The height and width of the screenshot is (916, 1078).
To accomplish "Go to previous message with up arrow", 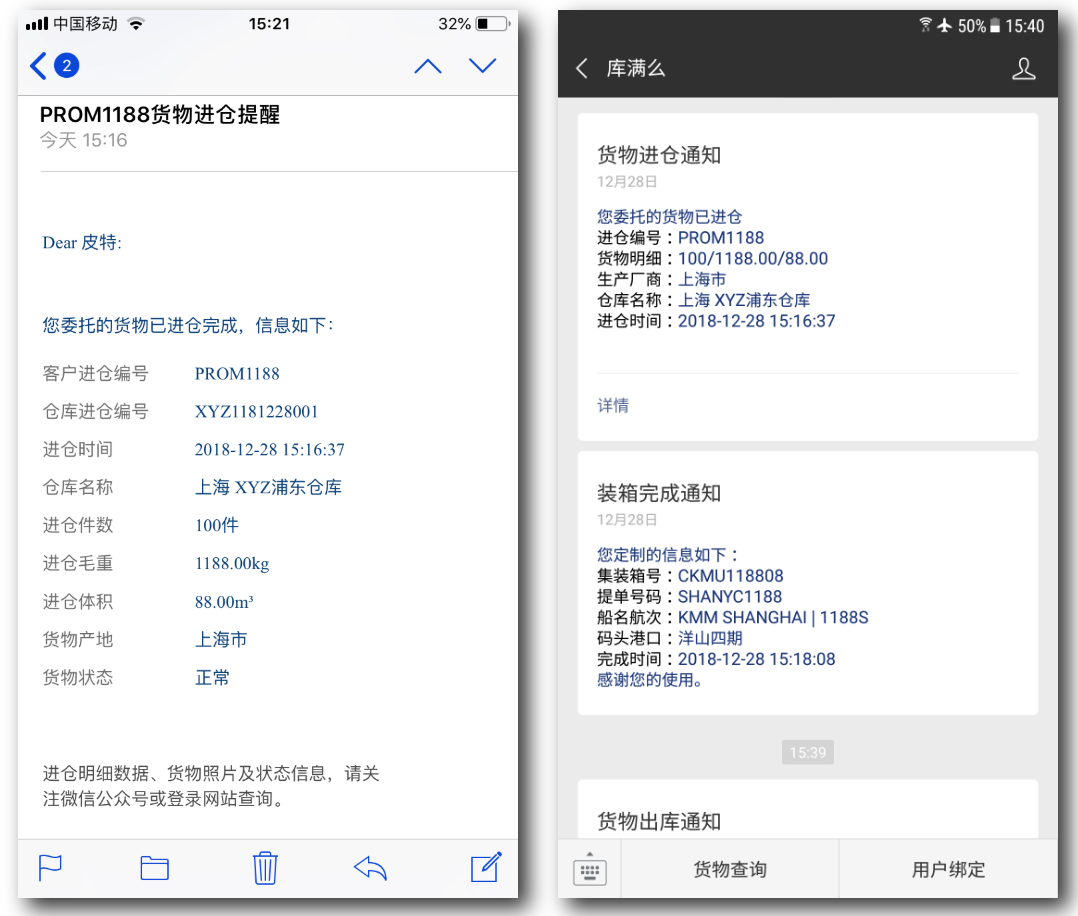I will [x=427, y=66].
